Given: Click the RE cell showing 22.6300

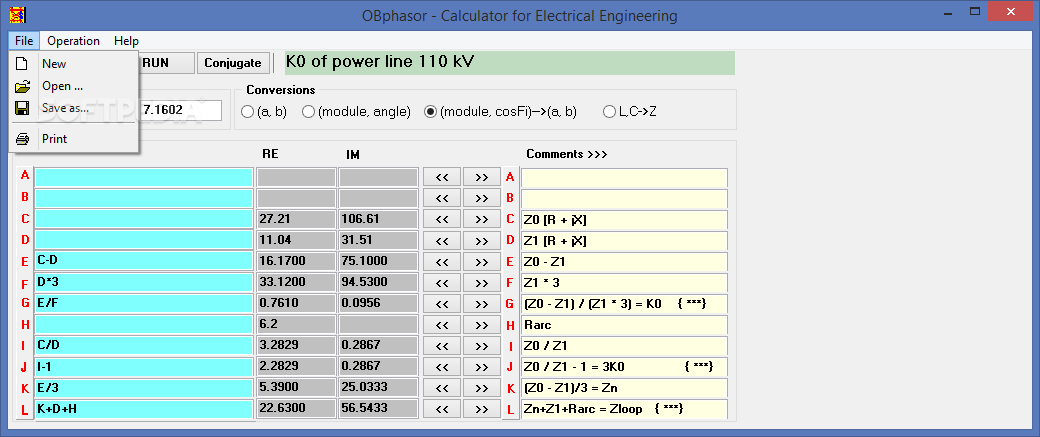Looking at the screenshot, I should 296,409.
